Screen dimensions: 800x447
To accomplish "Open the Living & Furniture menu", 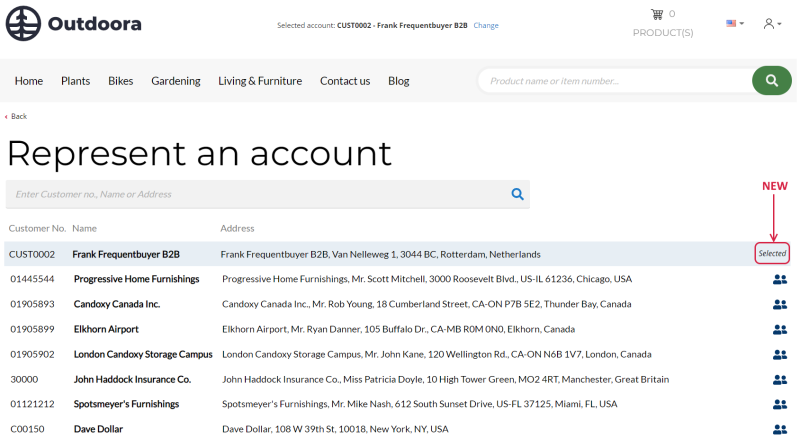I will tap(260, 81).
